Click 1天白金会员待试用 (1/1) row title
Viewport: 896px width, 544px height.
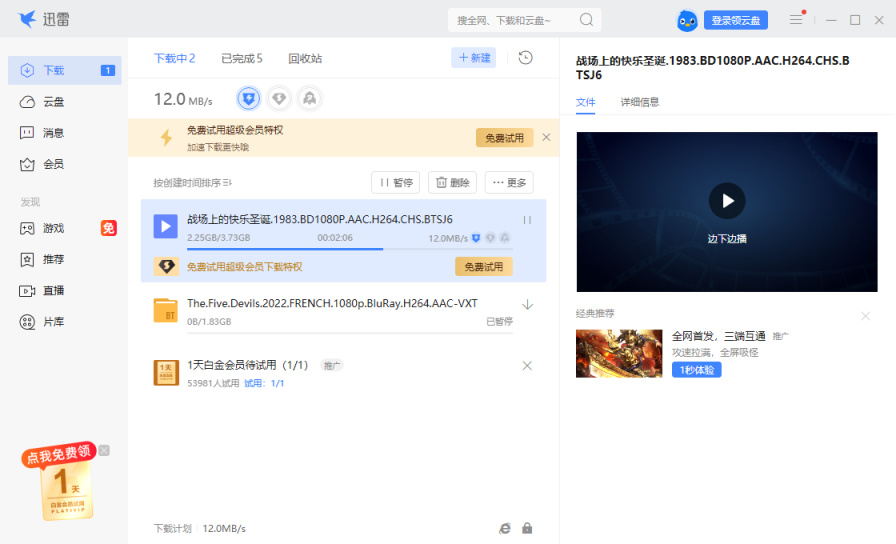click(247, 365)
